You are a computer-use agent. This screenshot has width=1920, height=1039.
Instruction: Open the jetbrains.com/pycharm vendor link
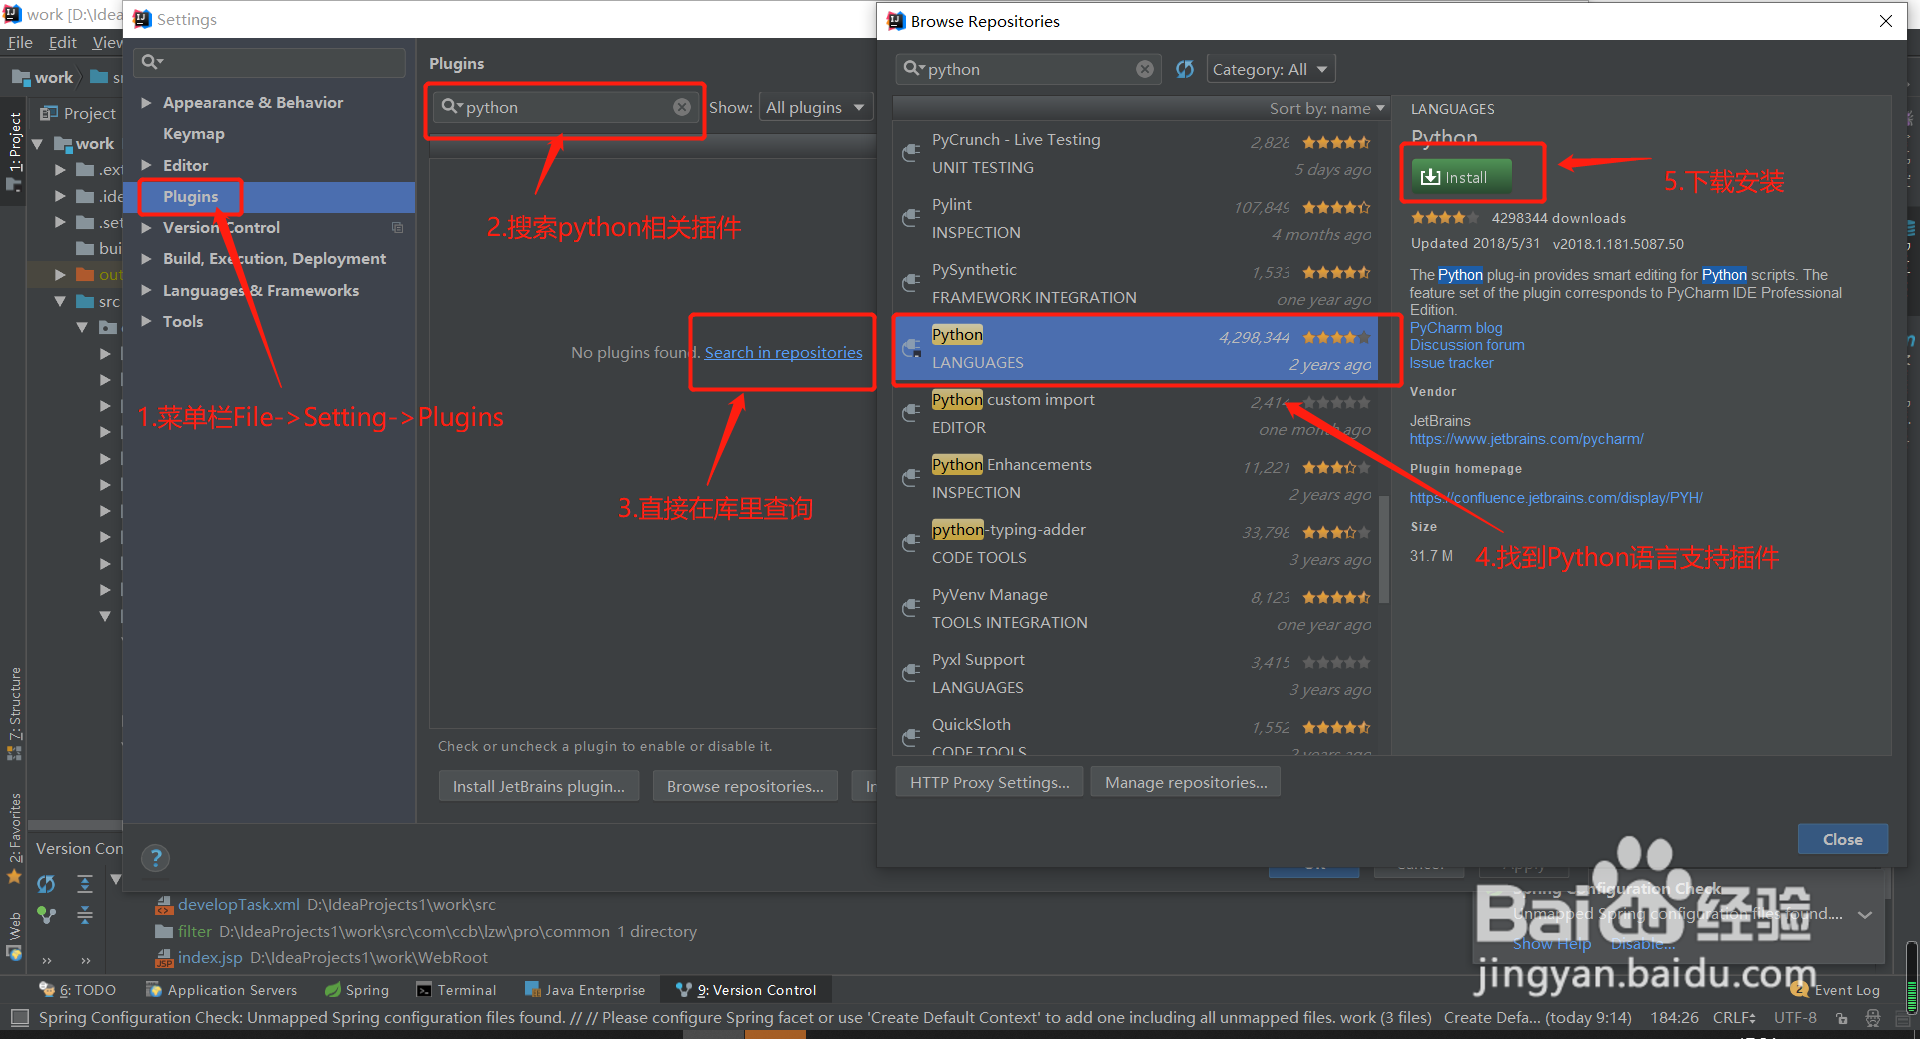tap(1526, 439)
